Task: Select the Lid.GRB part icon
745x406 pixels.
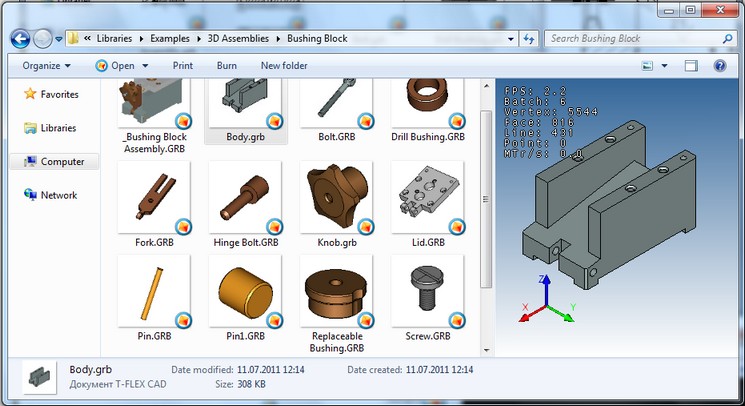Action: coord(427,197)
